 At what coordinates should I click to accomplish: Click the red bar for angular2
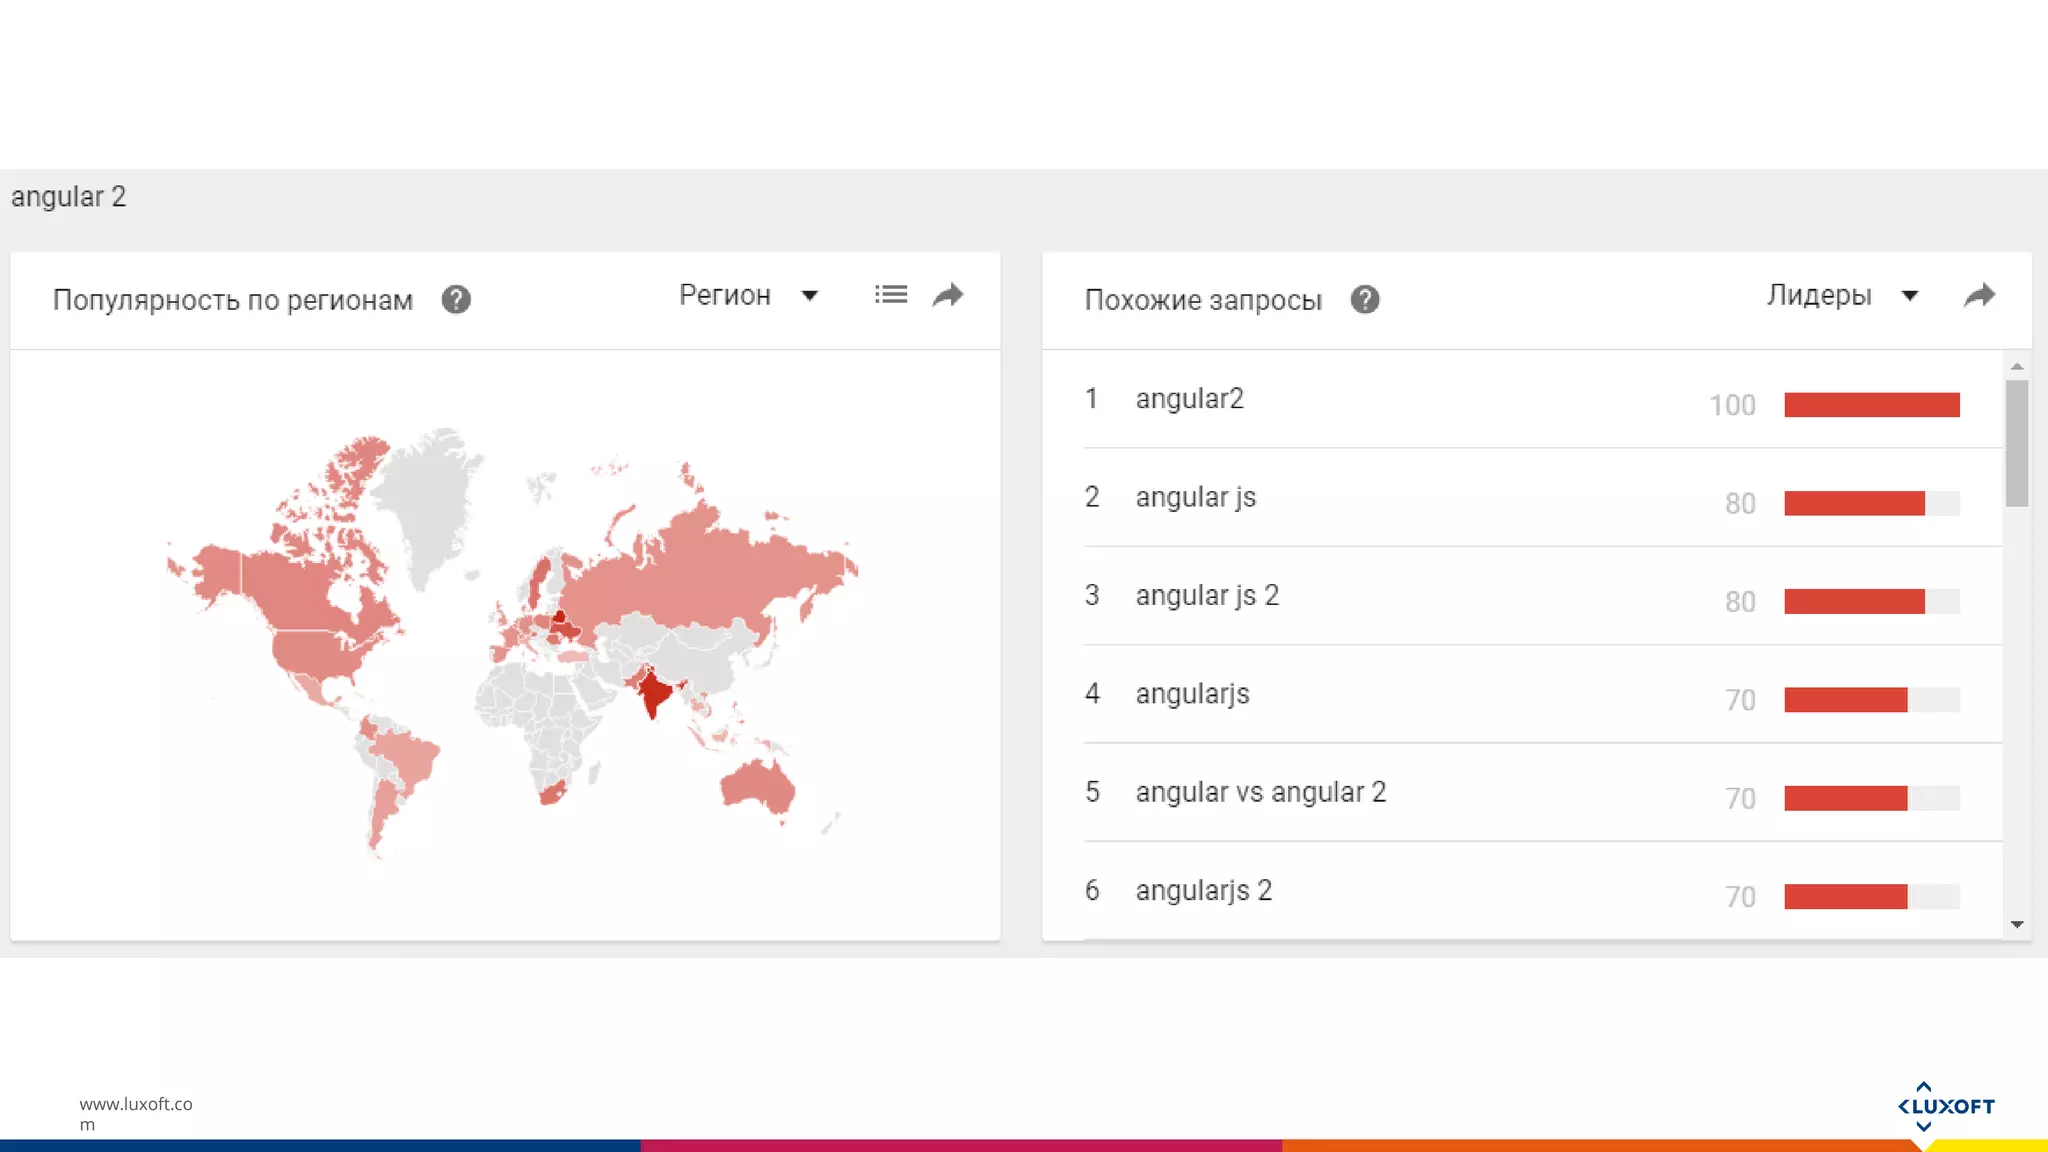(1871, 405)
